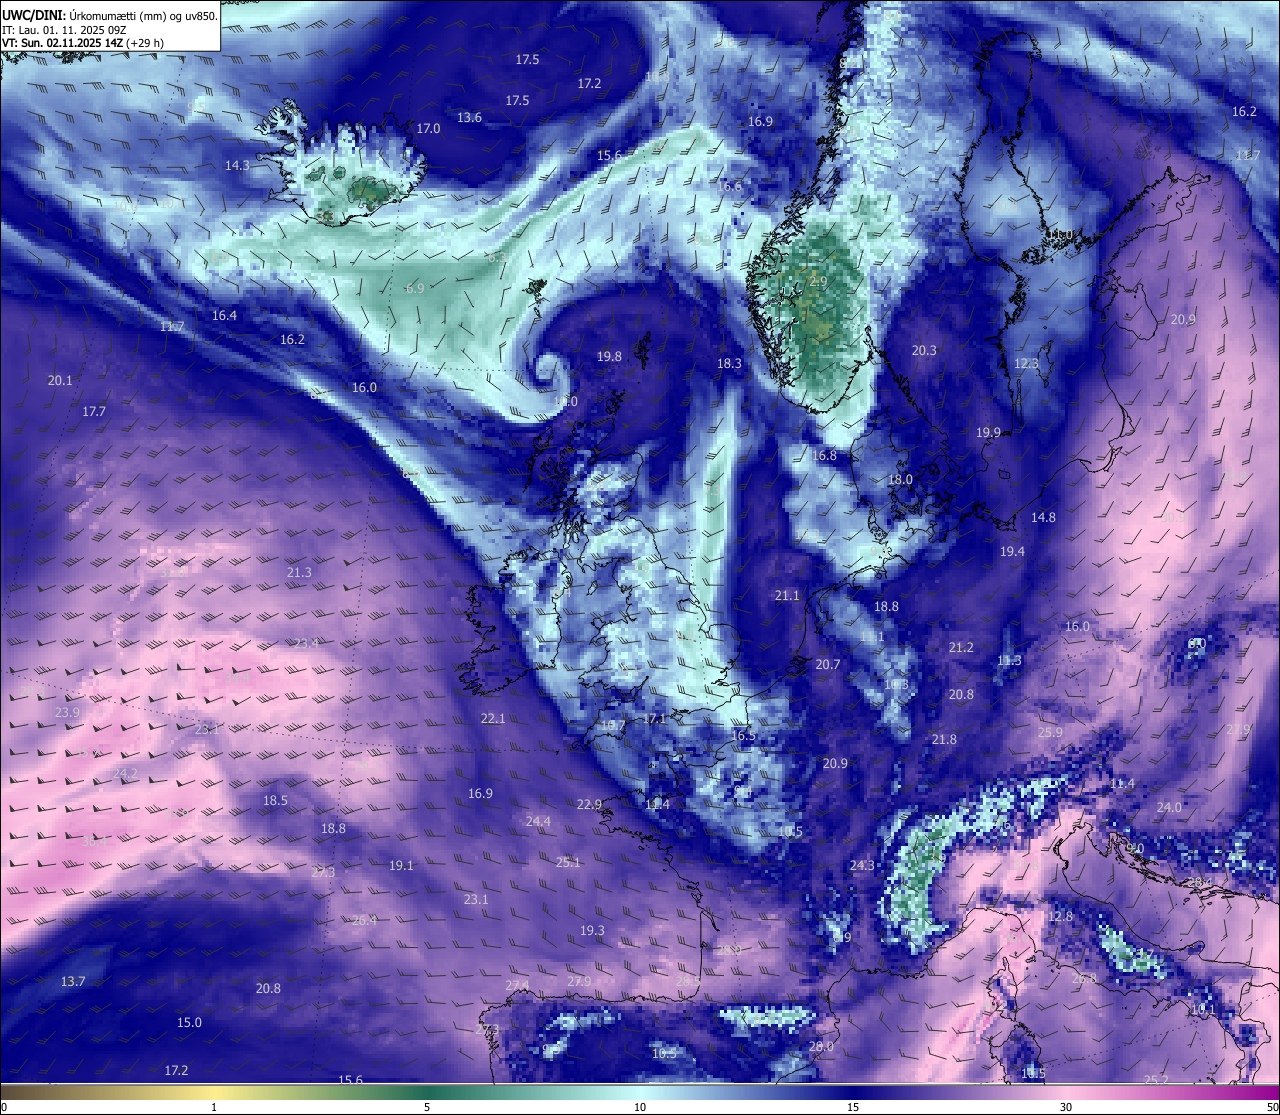Viewport: 1280px width, 1115px height.
Task: Click the 2.9 value over southern Norway
Action: [x=818, y=283]
